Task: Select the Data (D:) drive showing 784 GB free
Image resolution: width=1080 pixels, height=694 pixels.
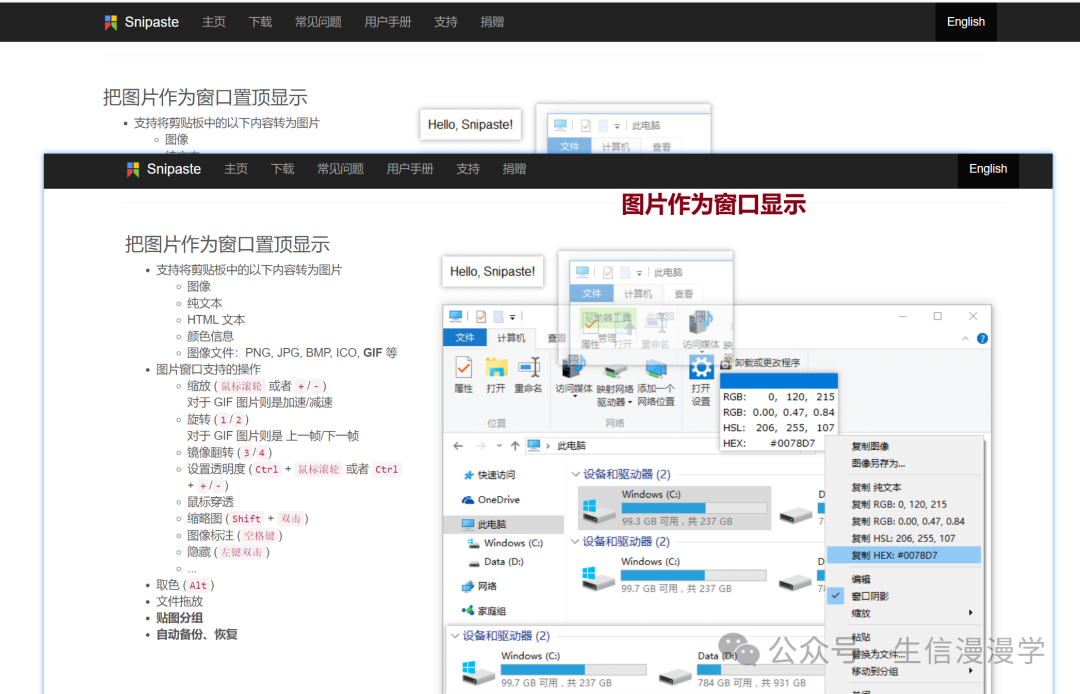Action: click(x=740, y=669)
